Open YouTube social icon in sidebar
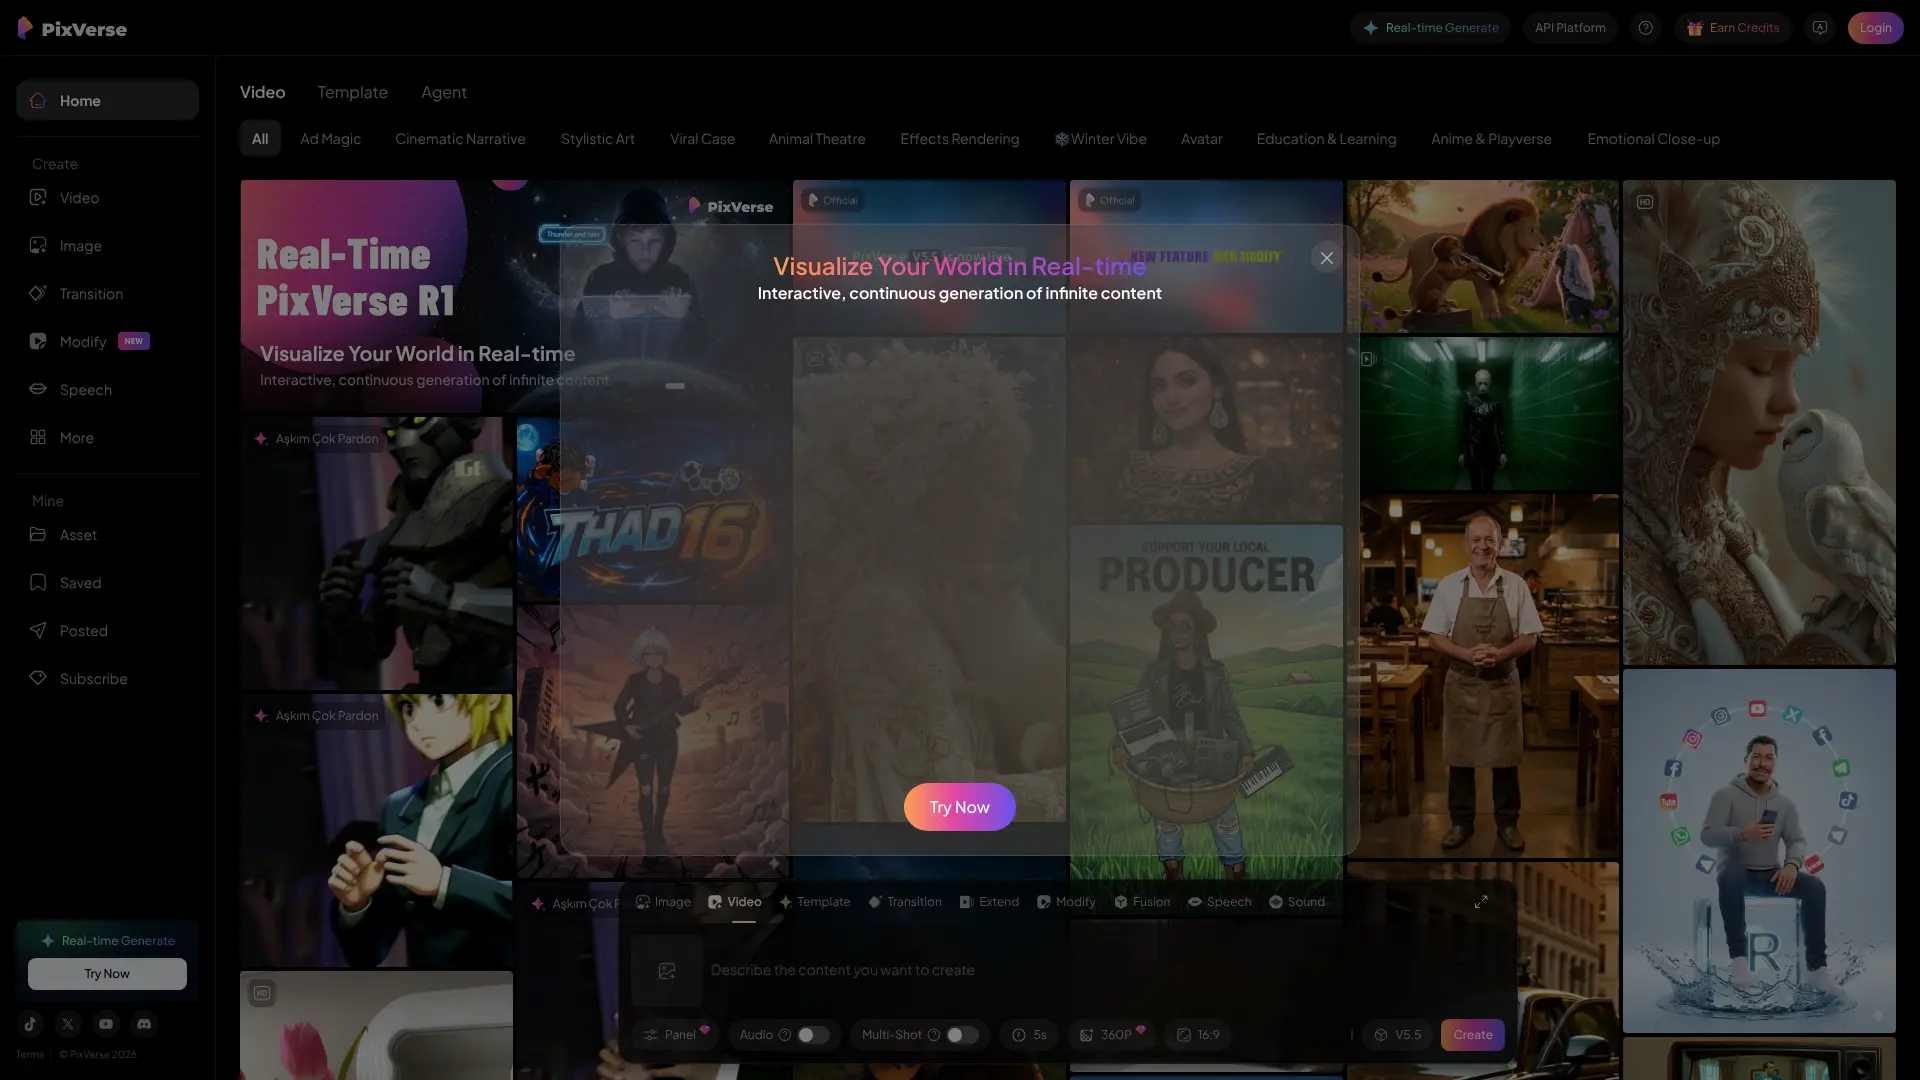 (x=106, y=1024)
